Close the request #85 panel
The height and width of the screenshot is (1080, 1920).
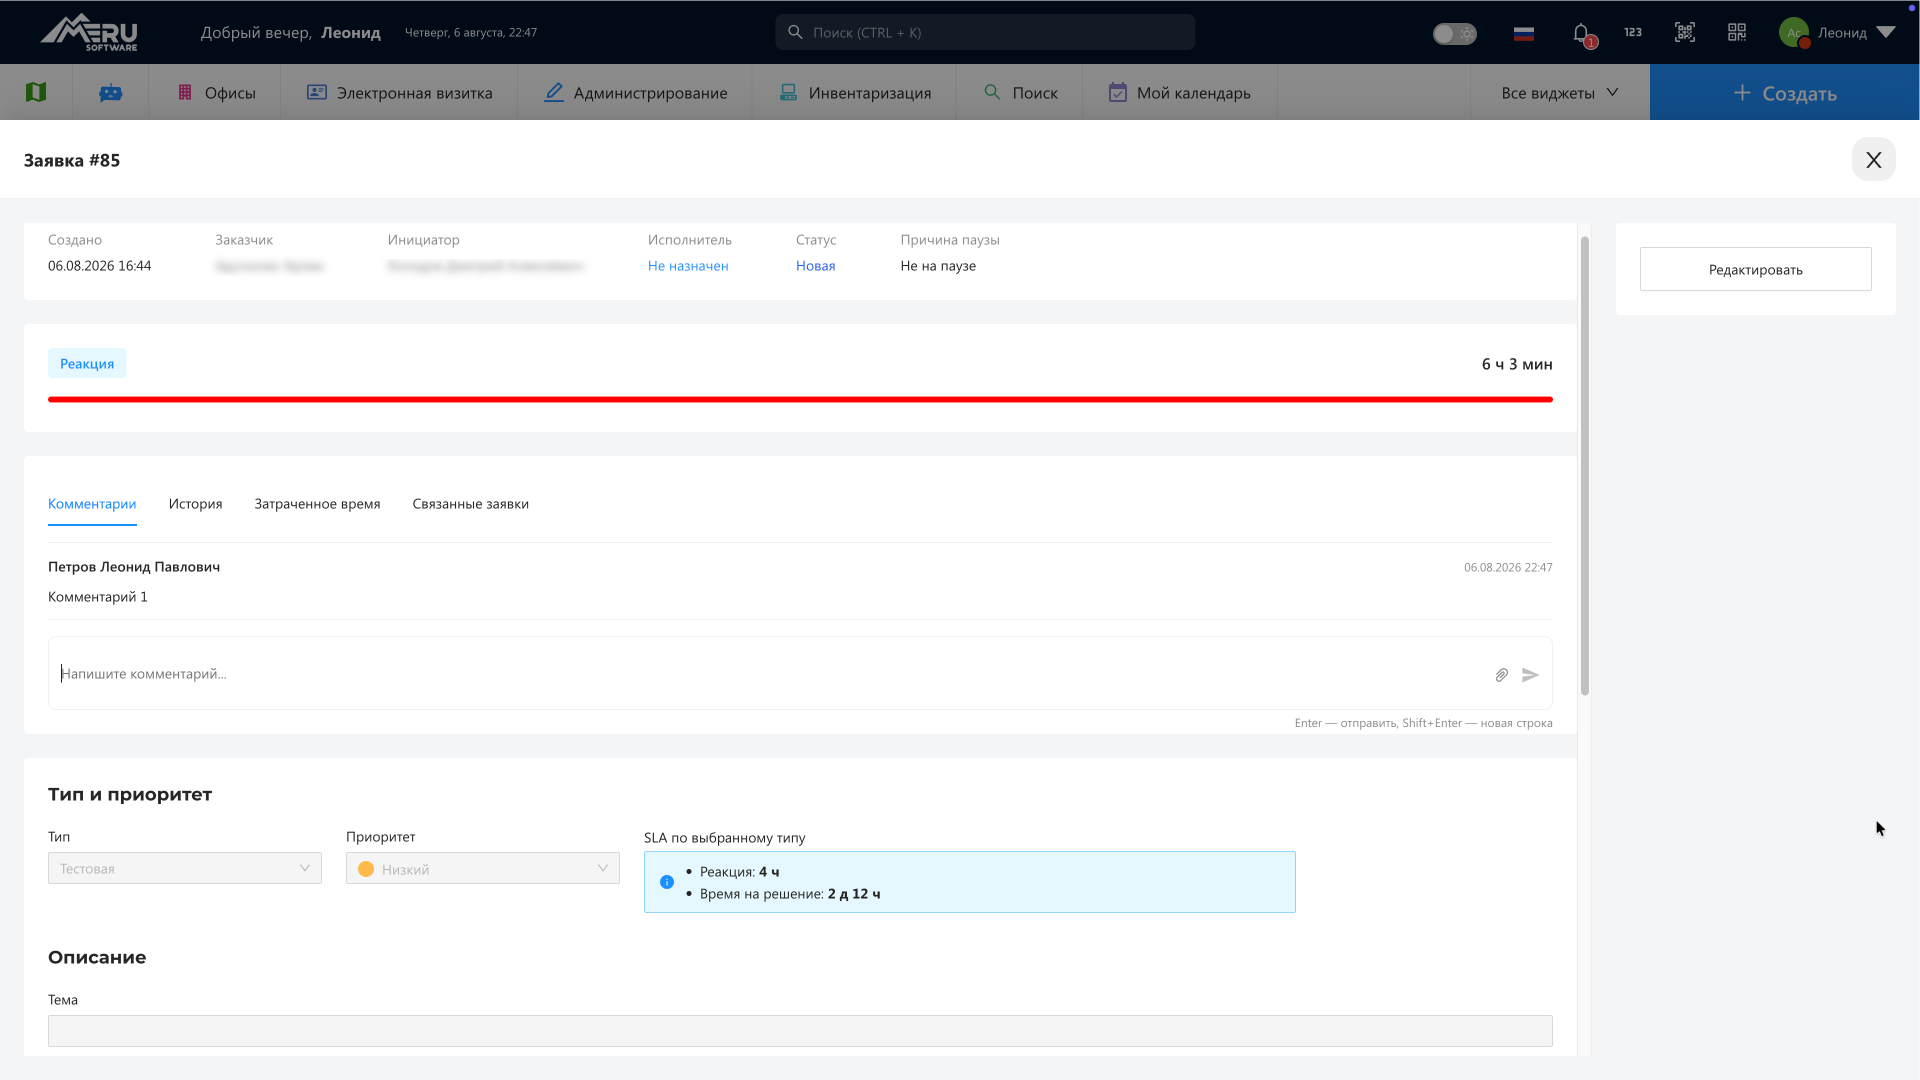tap(1874, 160)
